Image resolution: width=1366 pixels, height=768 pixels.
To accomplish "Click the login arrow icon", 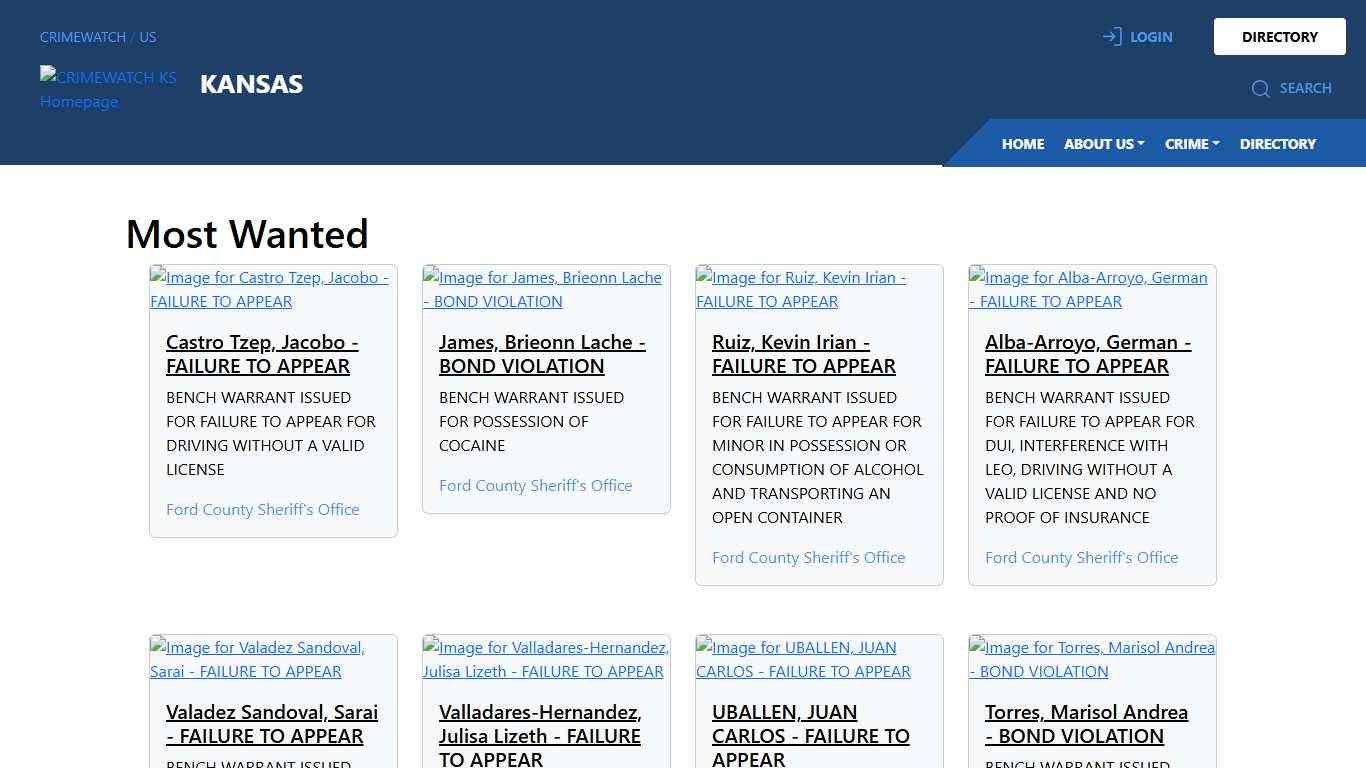I will tap(1111, 37).
